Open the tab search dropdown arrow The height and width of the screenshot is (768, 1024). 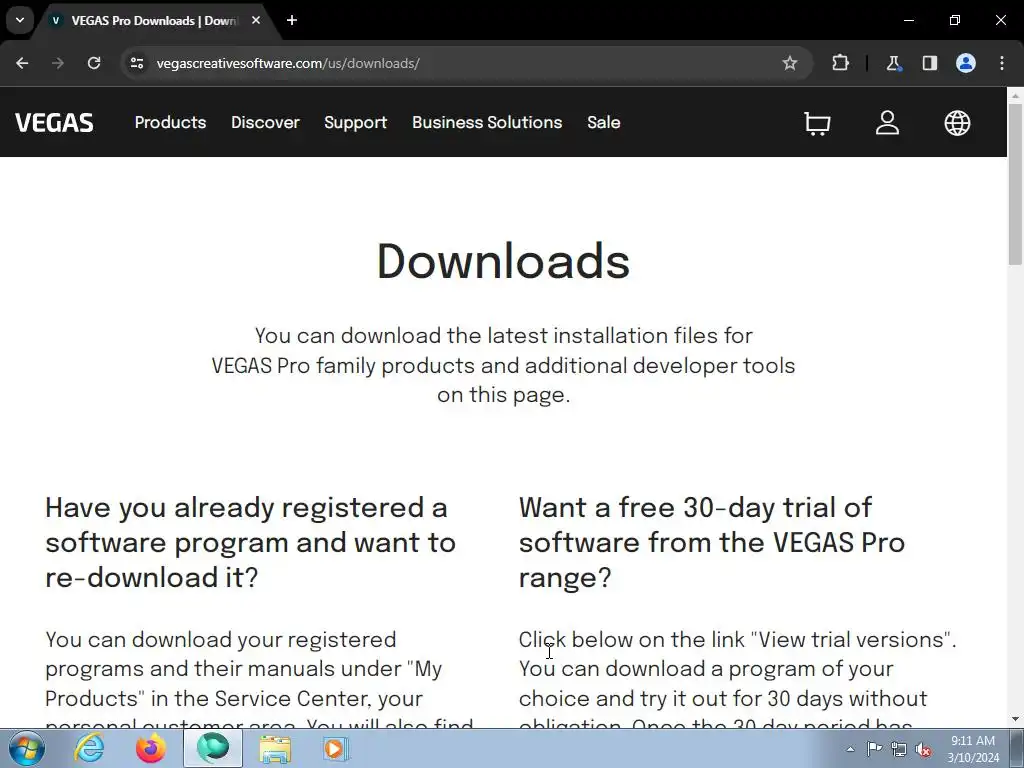coord(20,20)
